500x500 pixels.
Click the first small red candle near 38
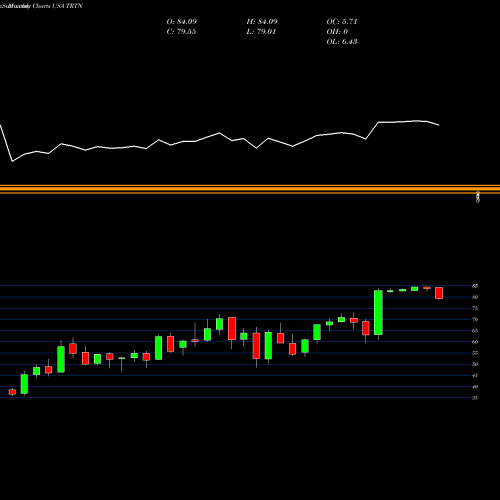[12, 392]
